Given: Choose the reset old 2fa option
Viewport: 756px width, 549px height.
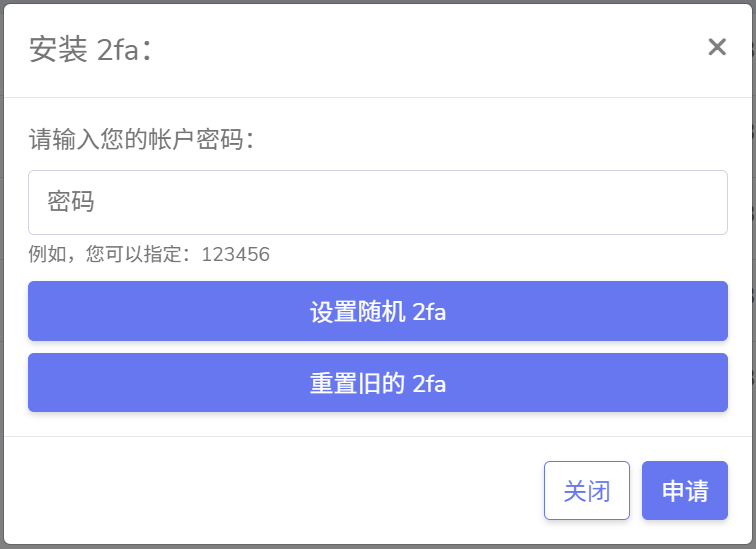Looking at the screenshot, I should point(377,383).
